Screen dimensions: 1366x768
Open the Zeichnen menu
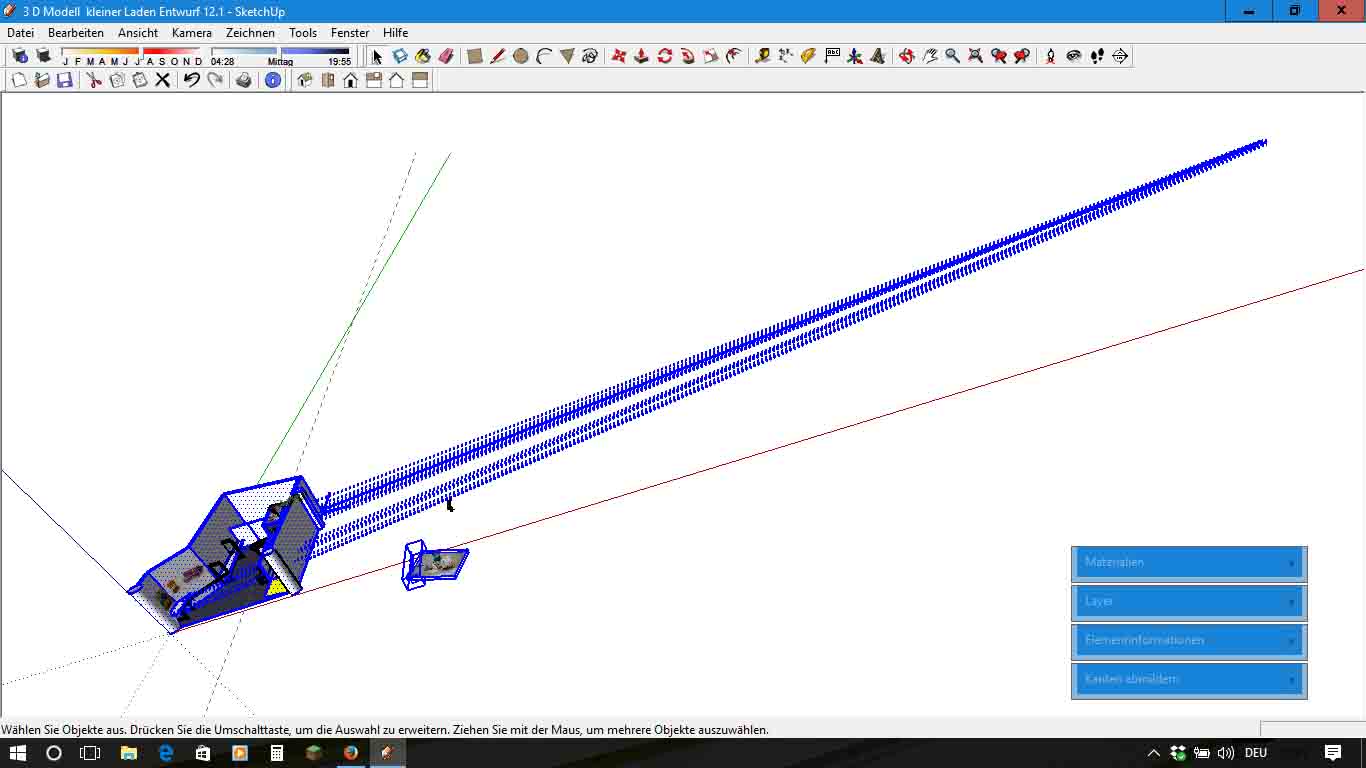pyautogui.click(x=250, y=33)
